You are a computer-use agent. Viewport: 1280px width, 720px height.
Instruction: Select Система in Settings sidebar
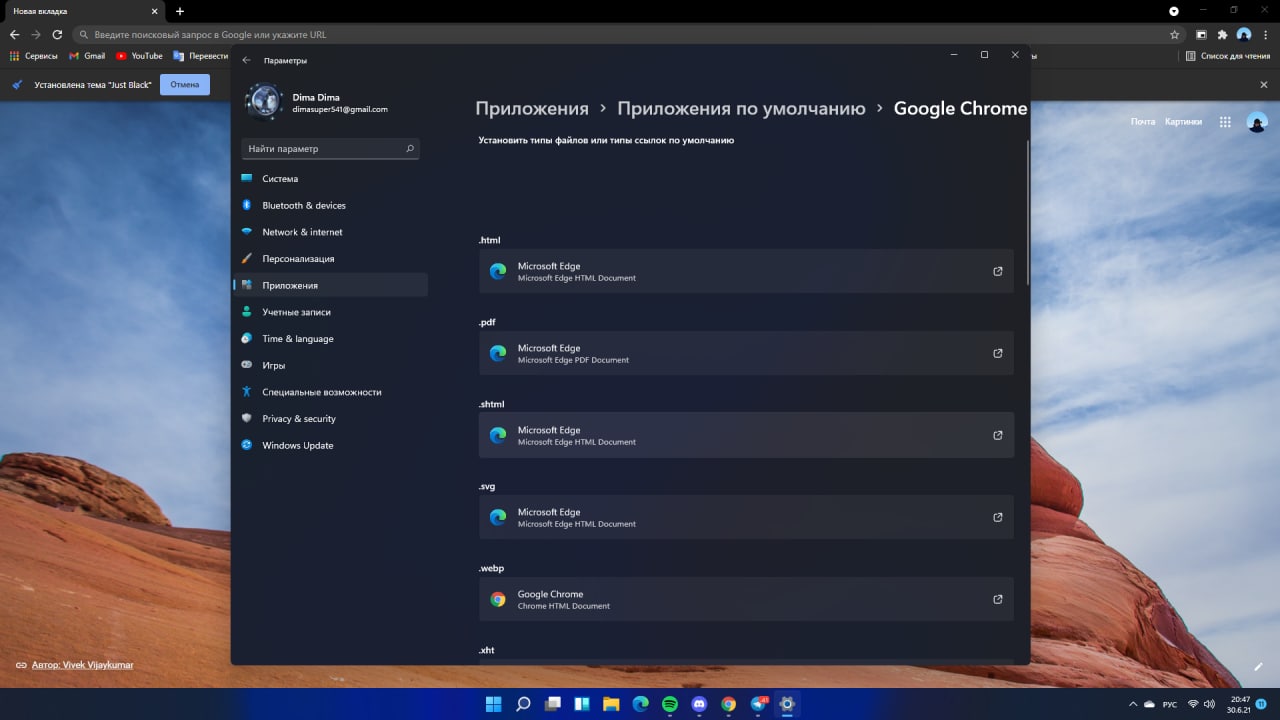coord(330,179)
